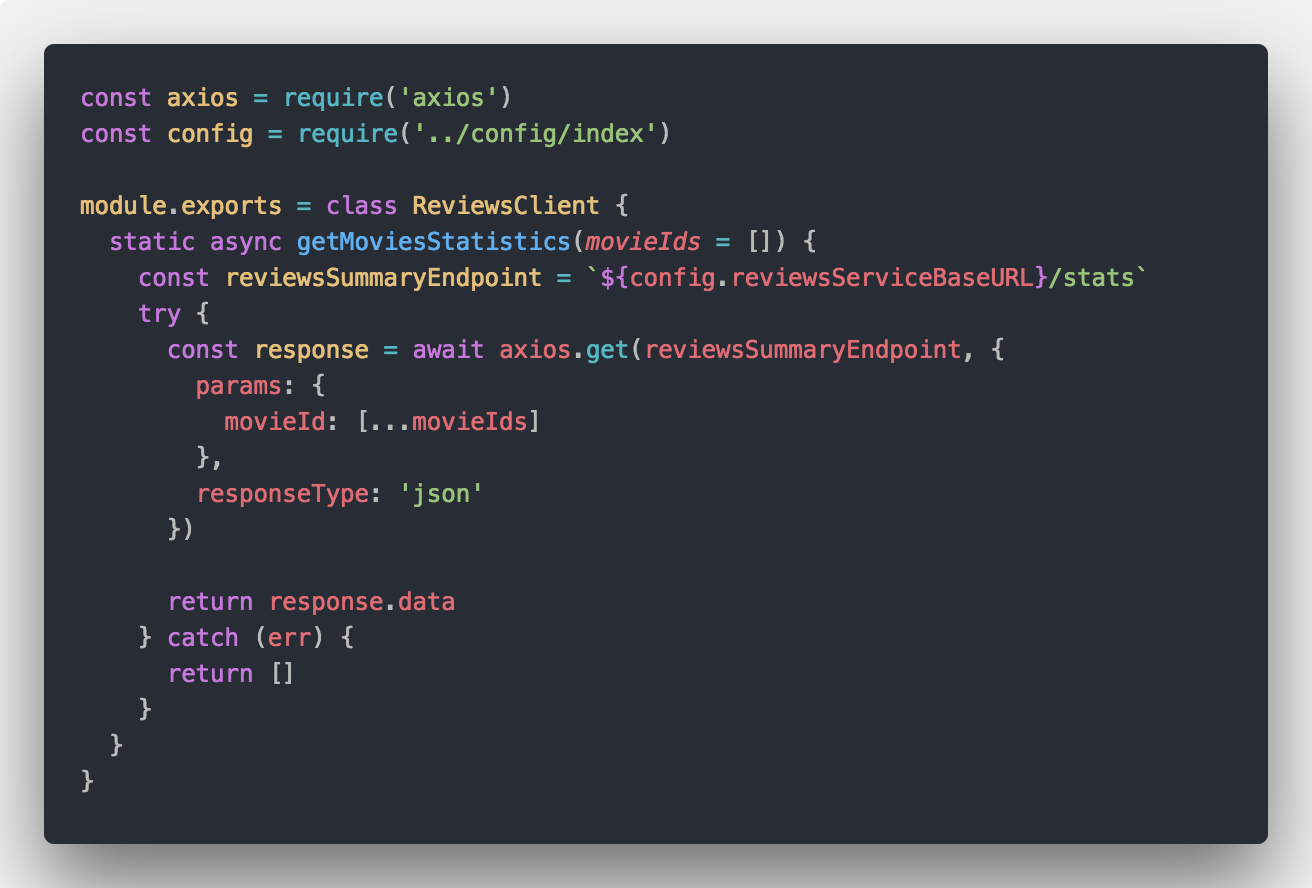Click the /stats text in template string
Image resolution: width=1312 pixels, height=888 pixels.
1091,278
